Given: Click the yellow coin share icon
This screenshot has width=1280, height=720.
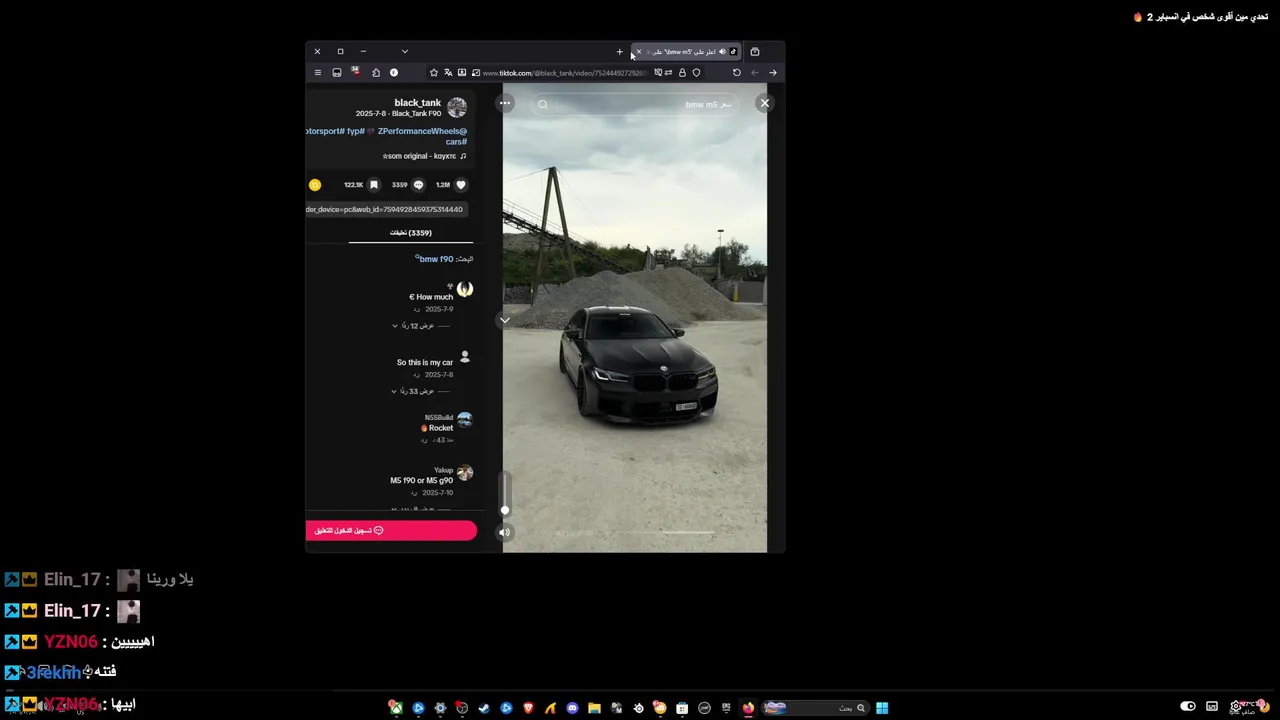Looking at the screenshot, I should (x=315, y=185).
